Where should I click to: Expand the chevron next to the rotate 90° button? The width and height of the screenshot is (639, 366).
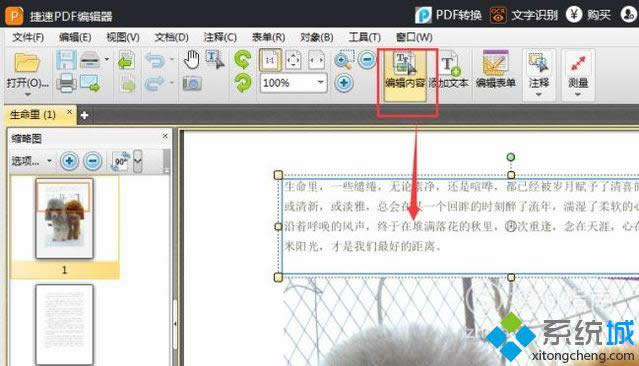[138, 161]
